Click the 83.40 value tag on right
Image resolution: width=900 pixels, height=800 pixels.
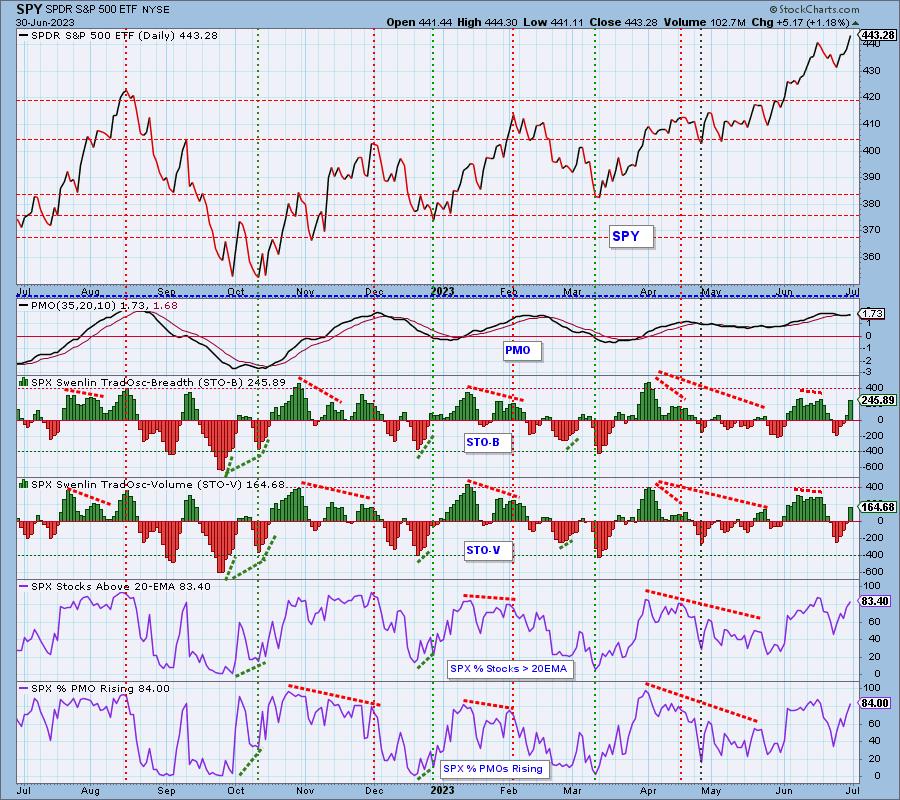tap(875, 601)
